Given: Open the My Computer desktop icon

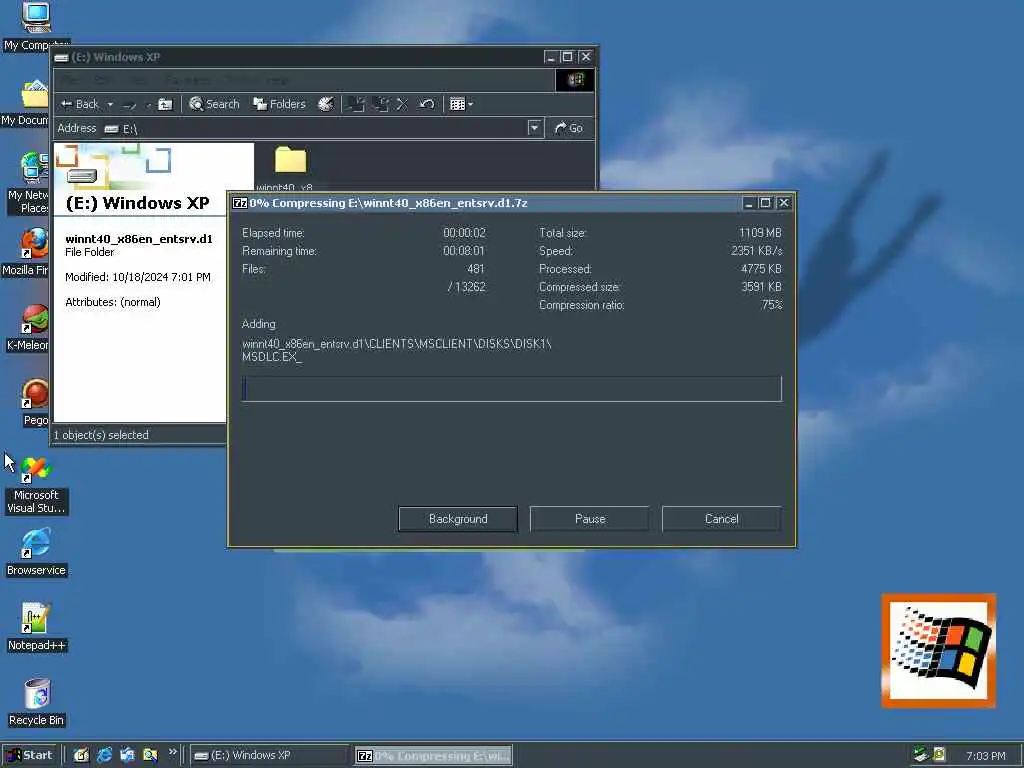Looking at the screenshot, I should pos(35,26).
